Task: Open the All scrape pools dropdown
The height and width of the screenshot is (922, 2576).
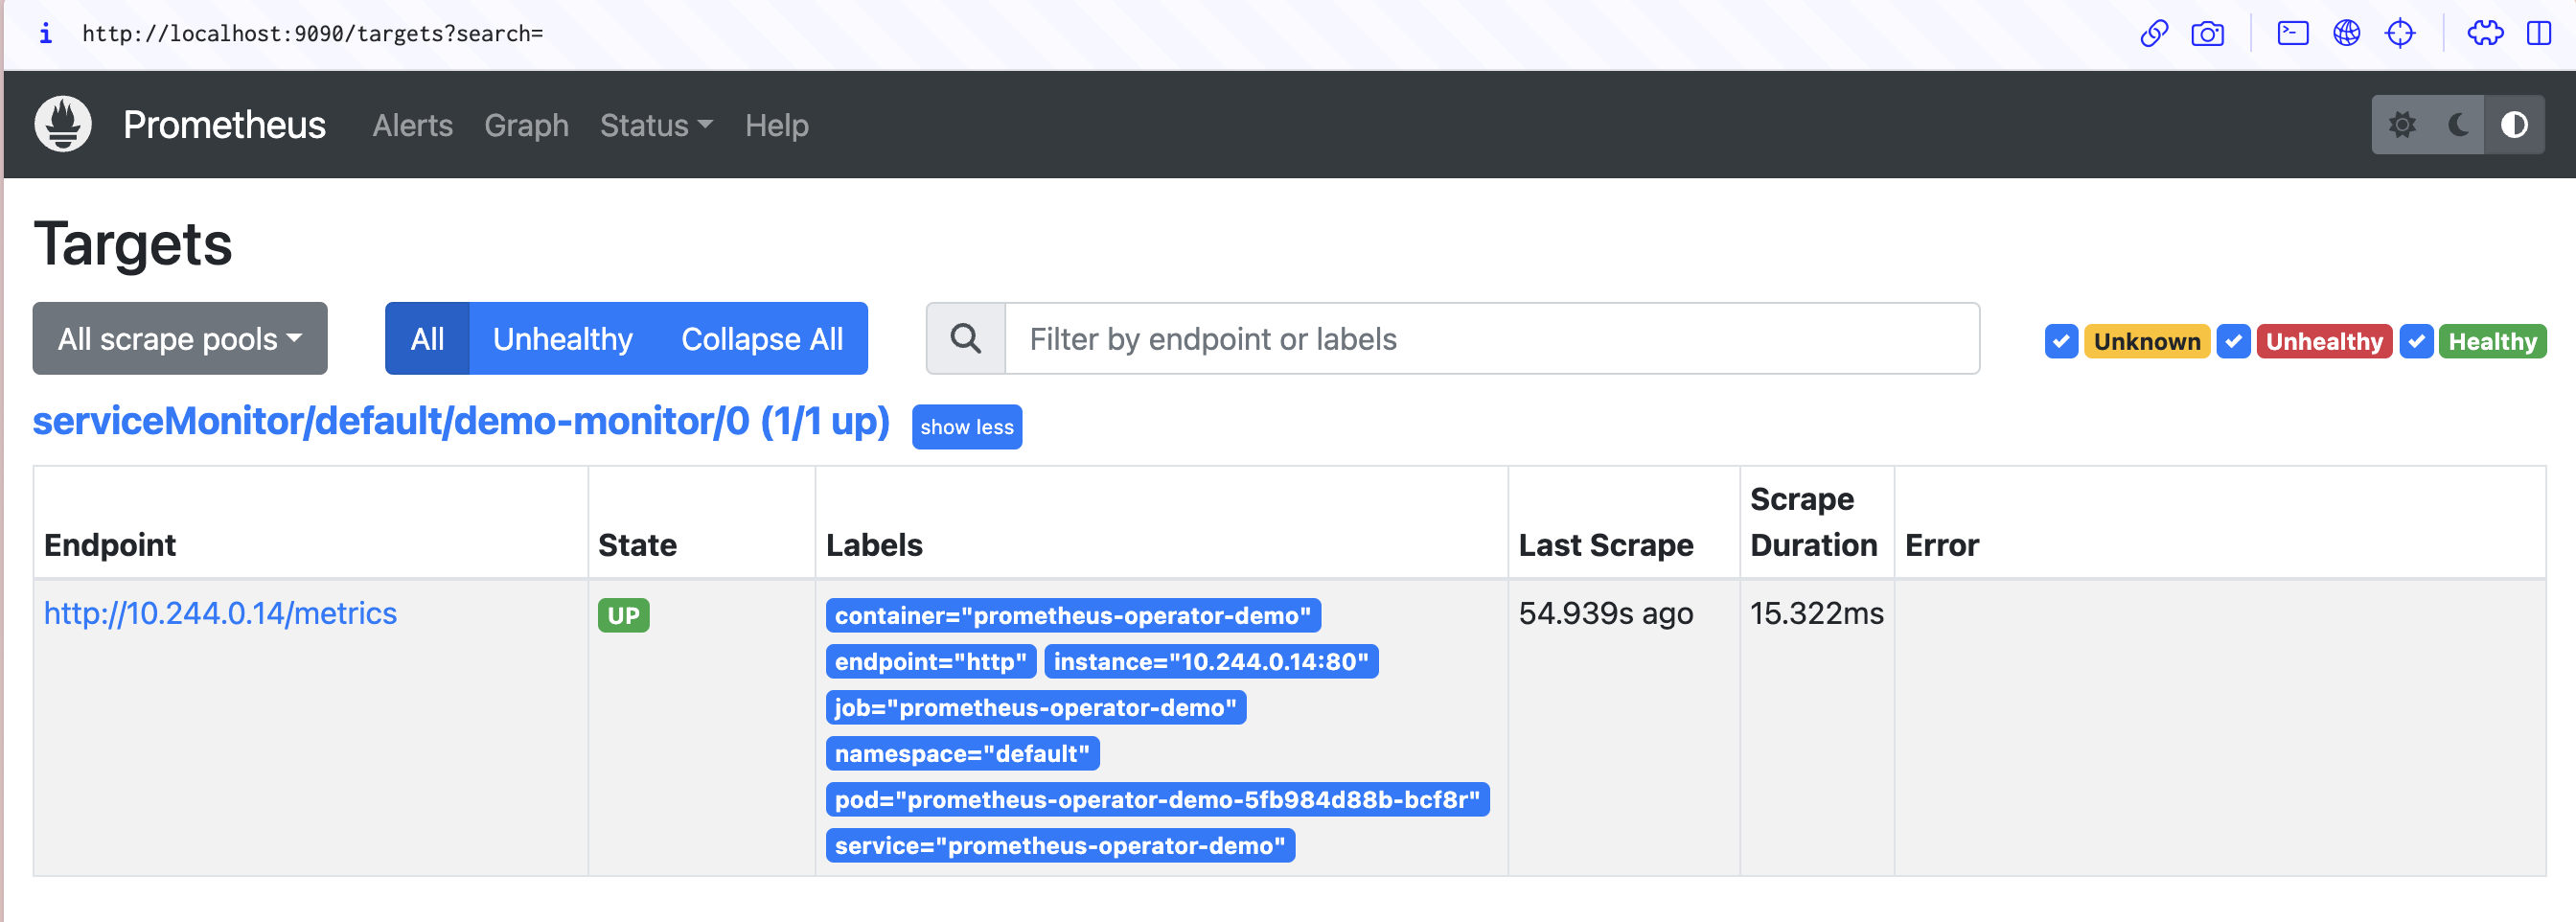Action: (x=180, y=339)
